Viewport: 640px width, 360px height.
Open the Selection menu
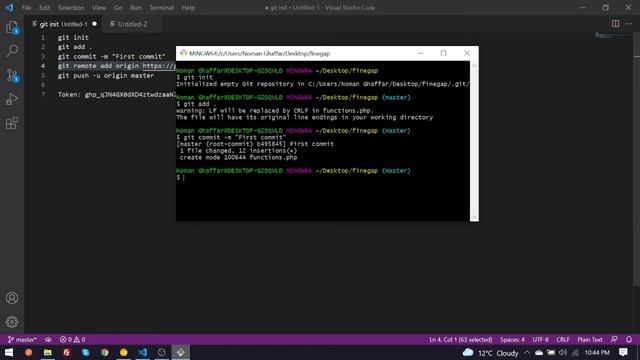point(71,8)
